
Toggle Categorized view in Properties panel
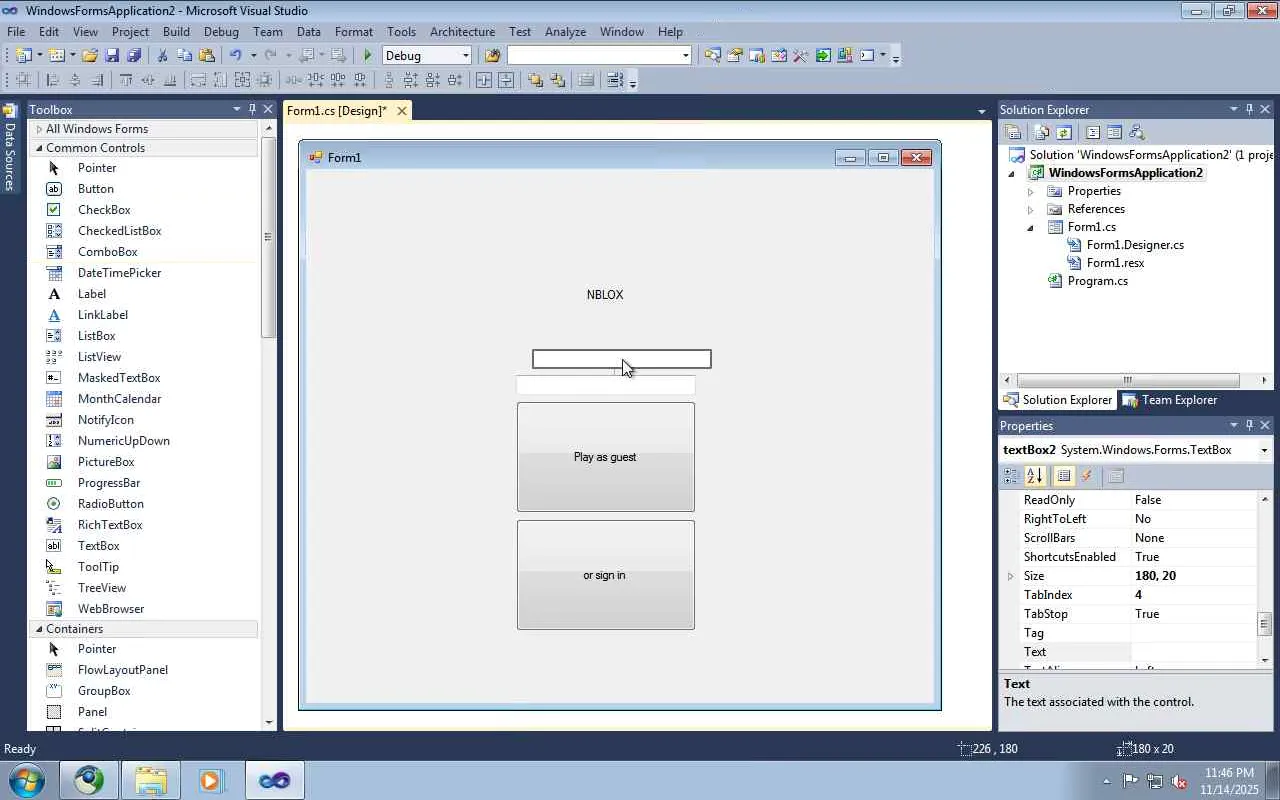[1011, 476]
